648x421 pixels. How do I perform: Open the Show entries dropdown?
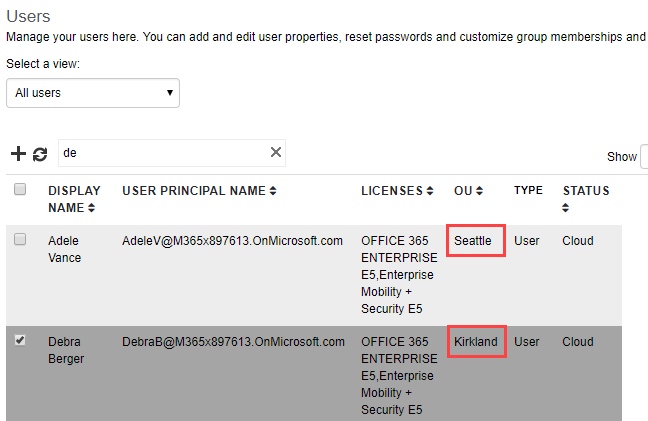click(x=644, y=156)
